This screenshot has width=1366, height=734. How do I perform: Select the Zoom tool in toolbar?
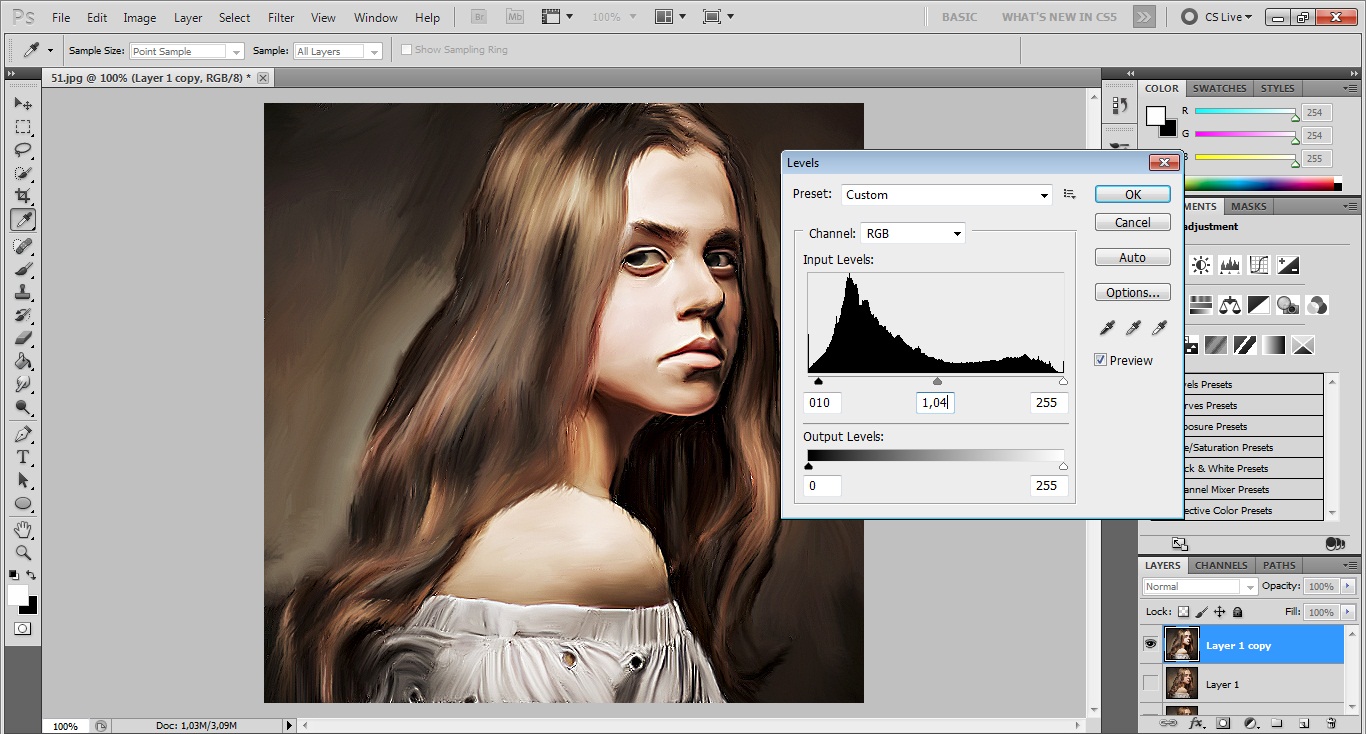pos(23,552)
